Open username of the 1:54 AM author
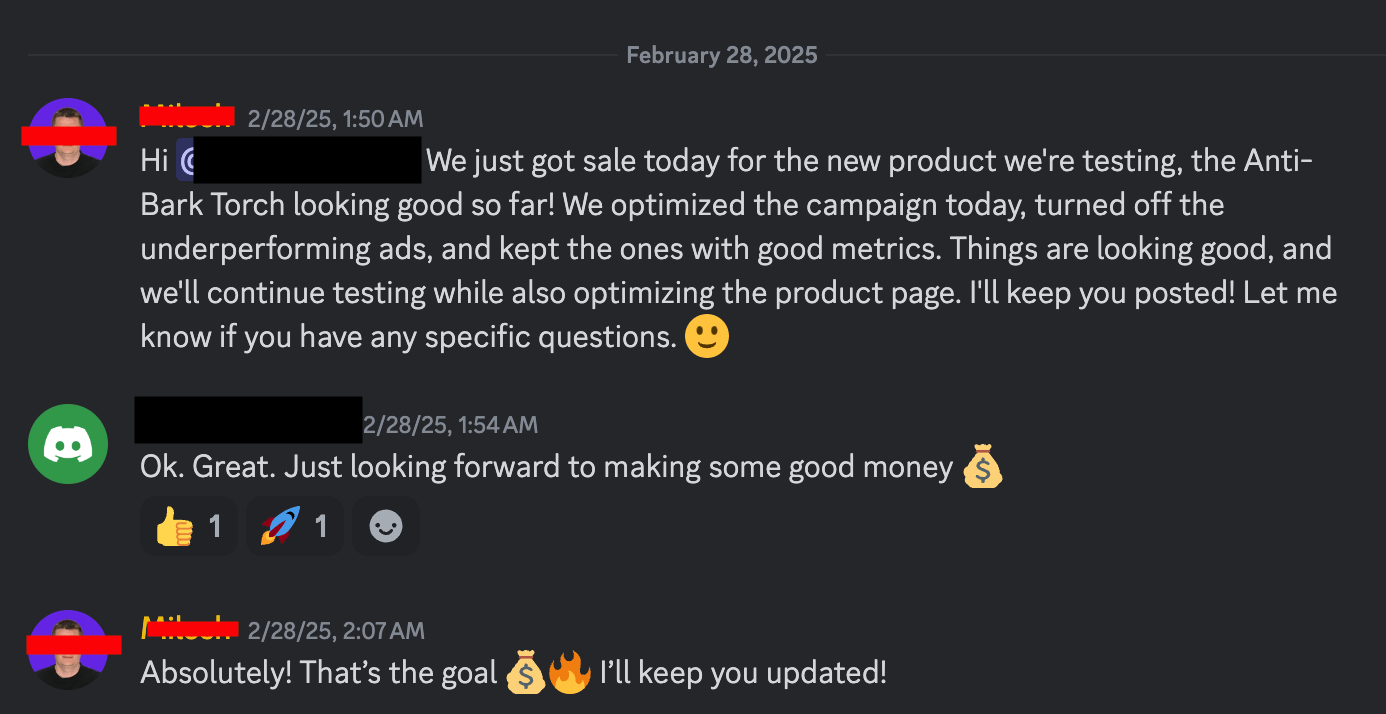 [248, 421]
